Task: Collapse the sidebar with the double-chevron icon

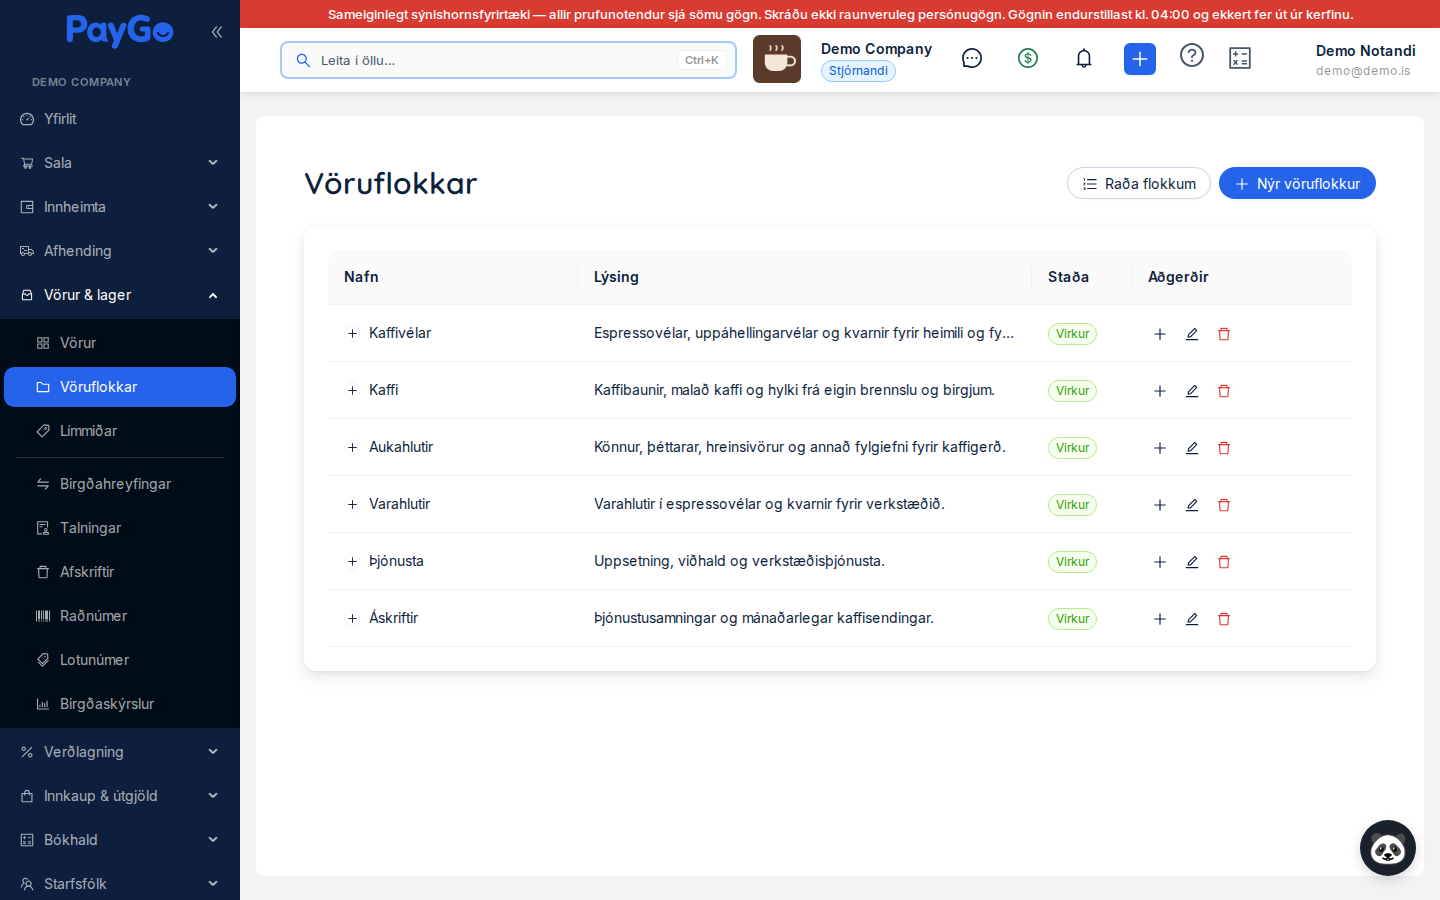Action: click(217, 32)
